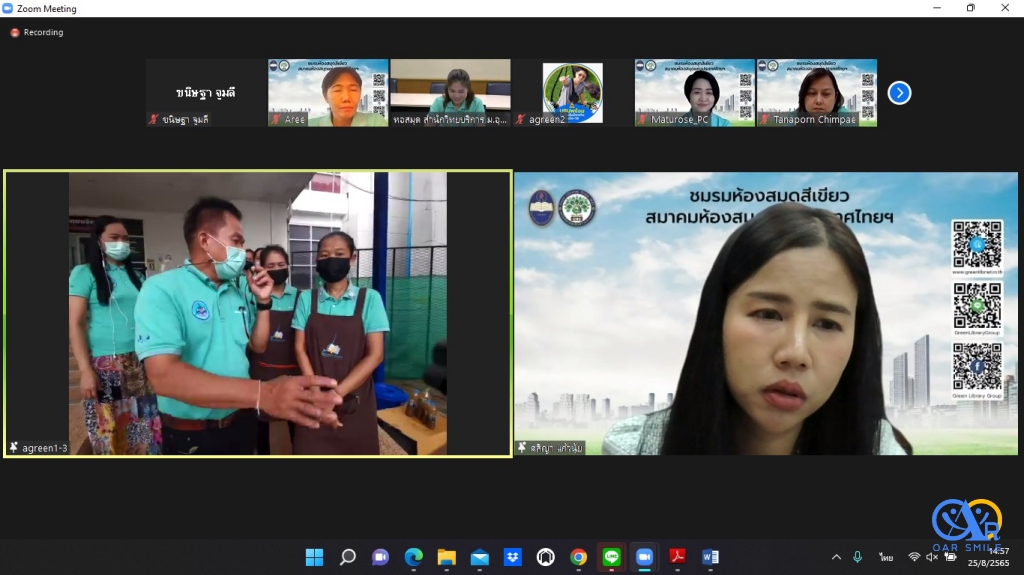Show next participants with blue arrow
Screen dimensions: 1024x575
tap(899, 93)
